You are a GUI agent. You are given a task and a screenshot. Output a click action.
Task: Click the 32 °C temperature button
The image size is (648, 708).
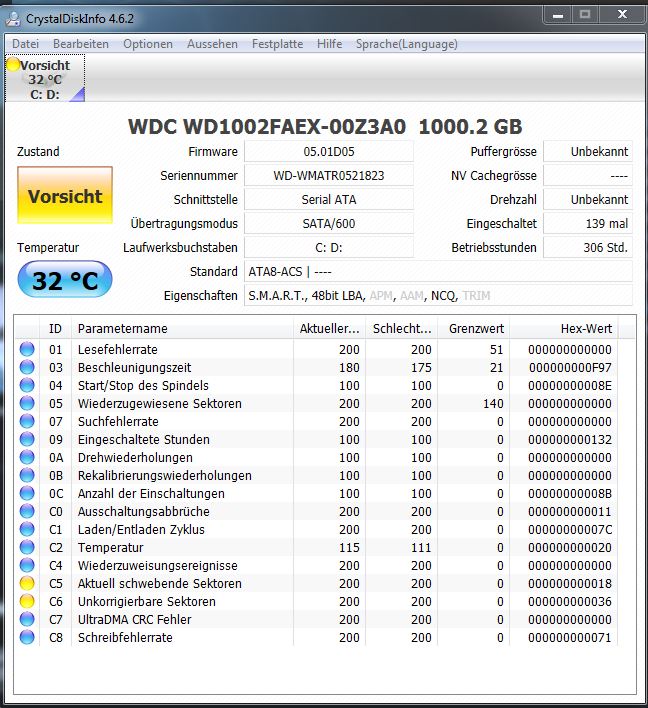point(65,280)
